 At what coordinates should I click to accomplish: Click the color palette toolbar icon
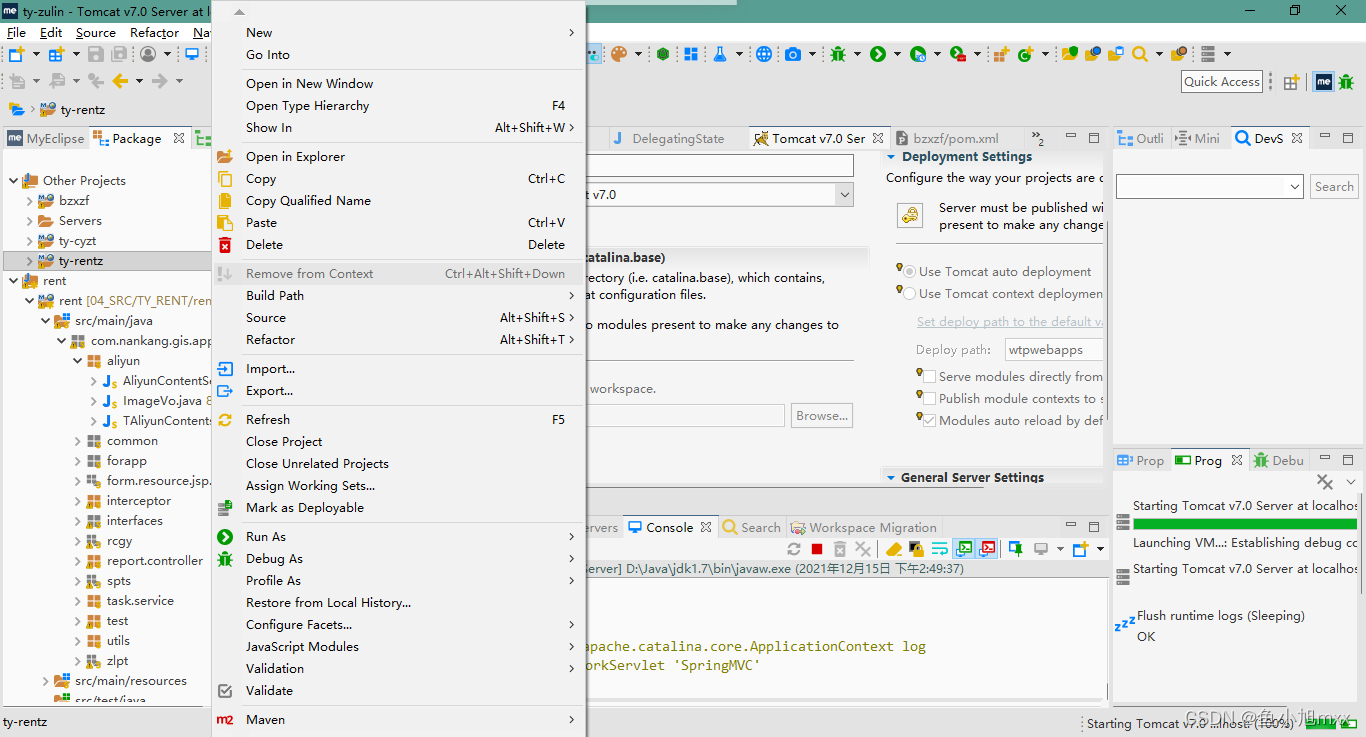click(x=620, y=54)
